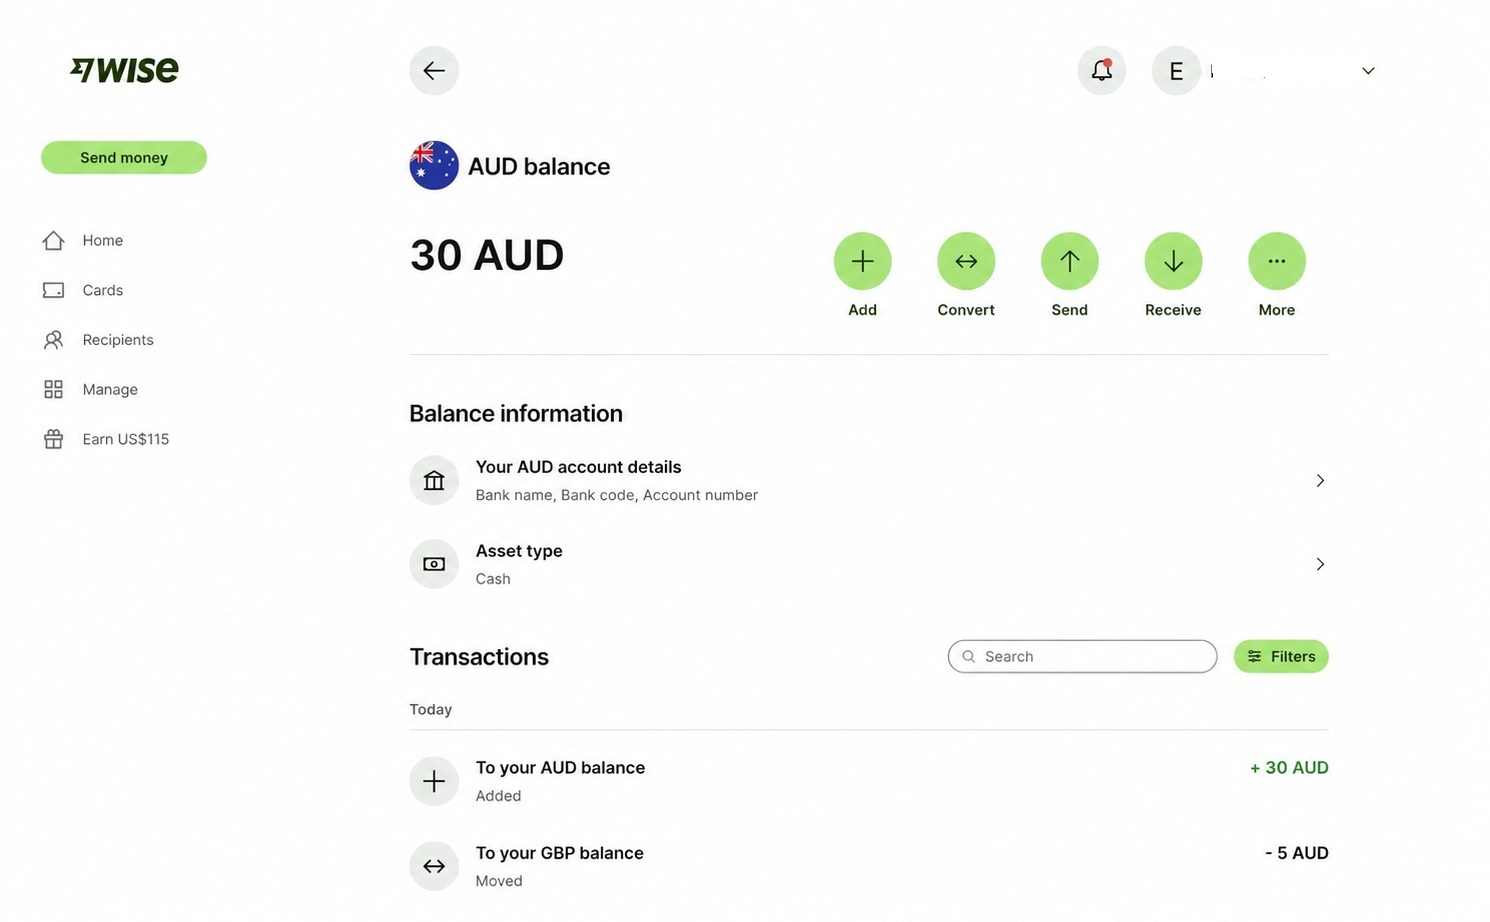Open Recipients in the sidebar
This screenshot has height=922, width=1490.
click(118, 340)
